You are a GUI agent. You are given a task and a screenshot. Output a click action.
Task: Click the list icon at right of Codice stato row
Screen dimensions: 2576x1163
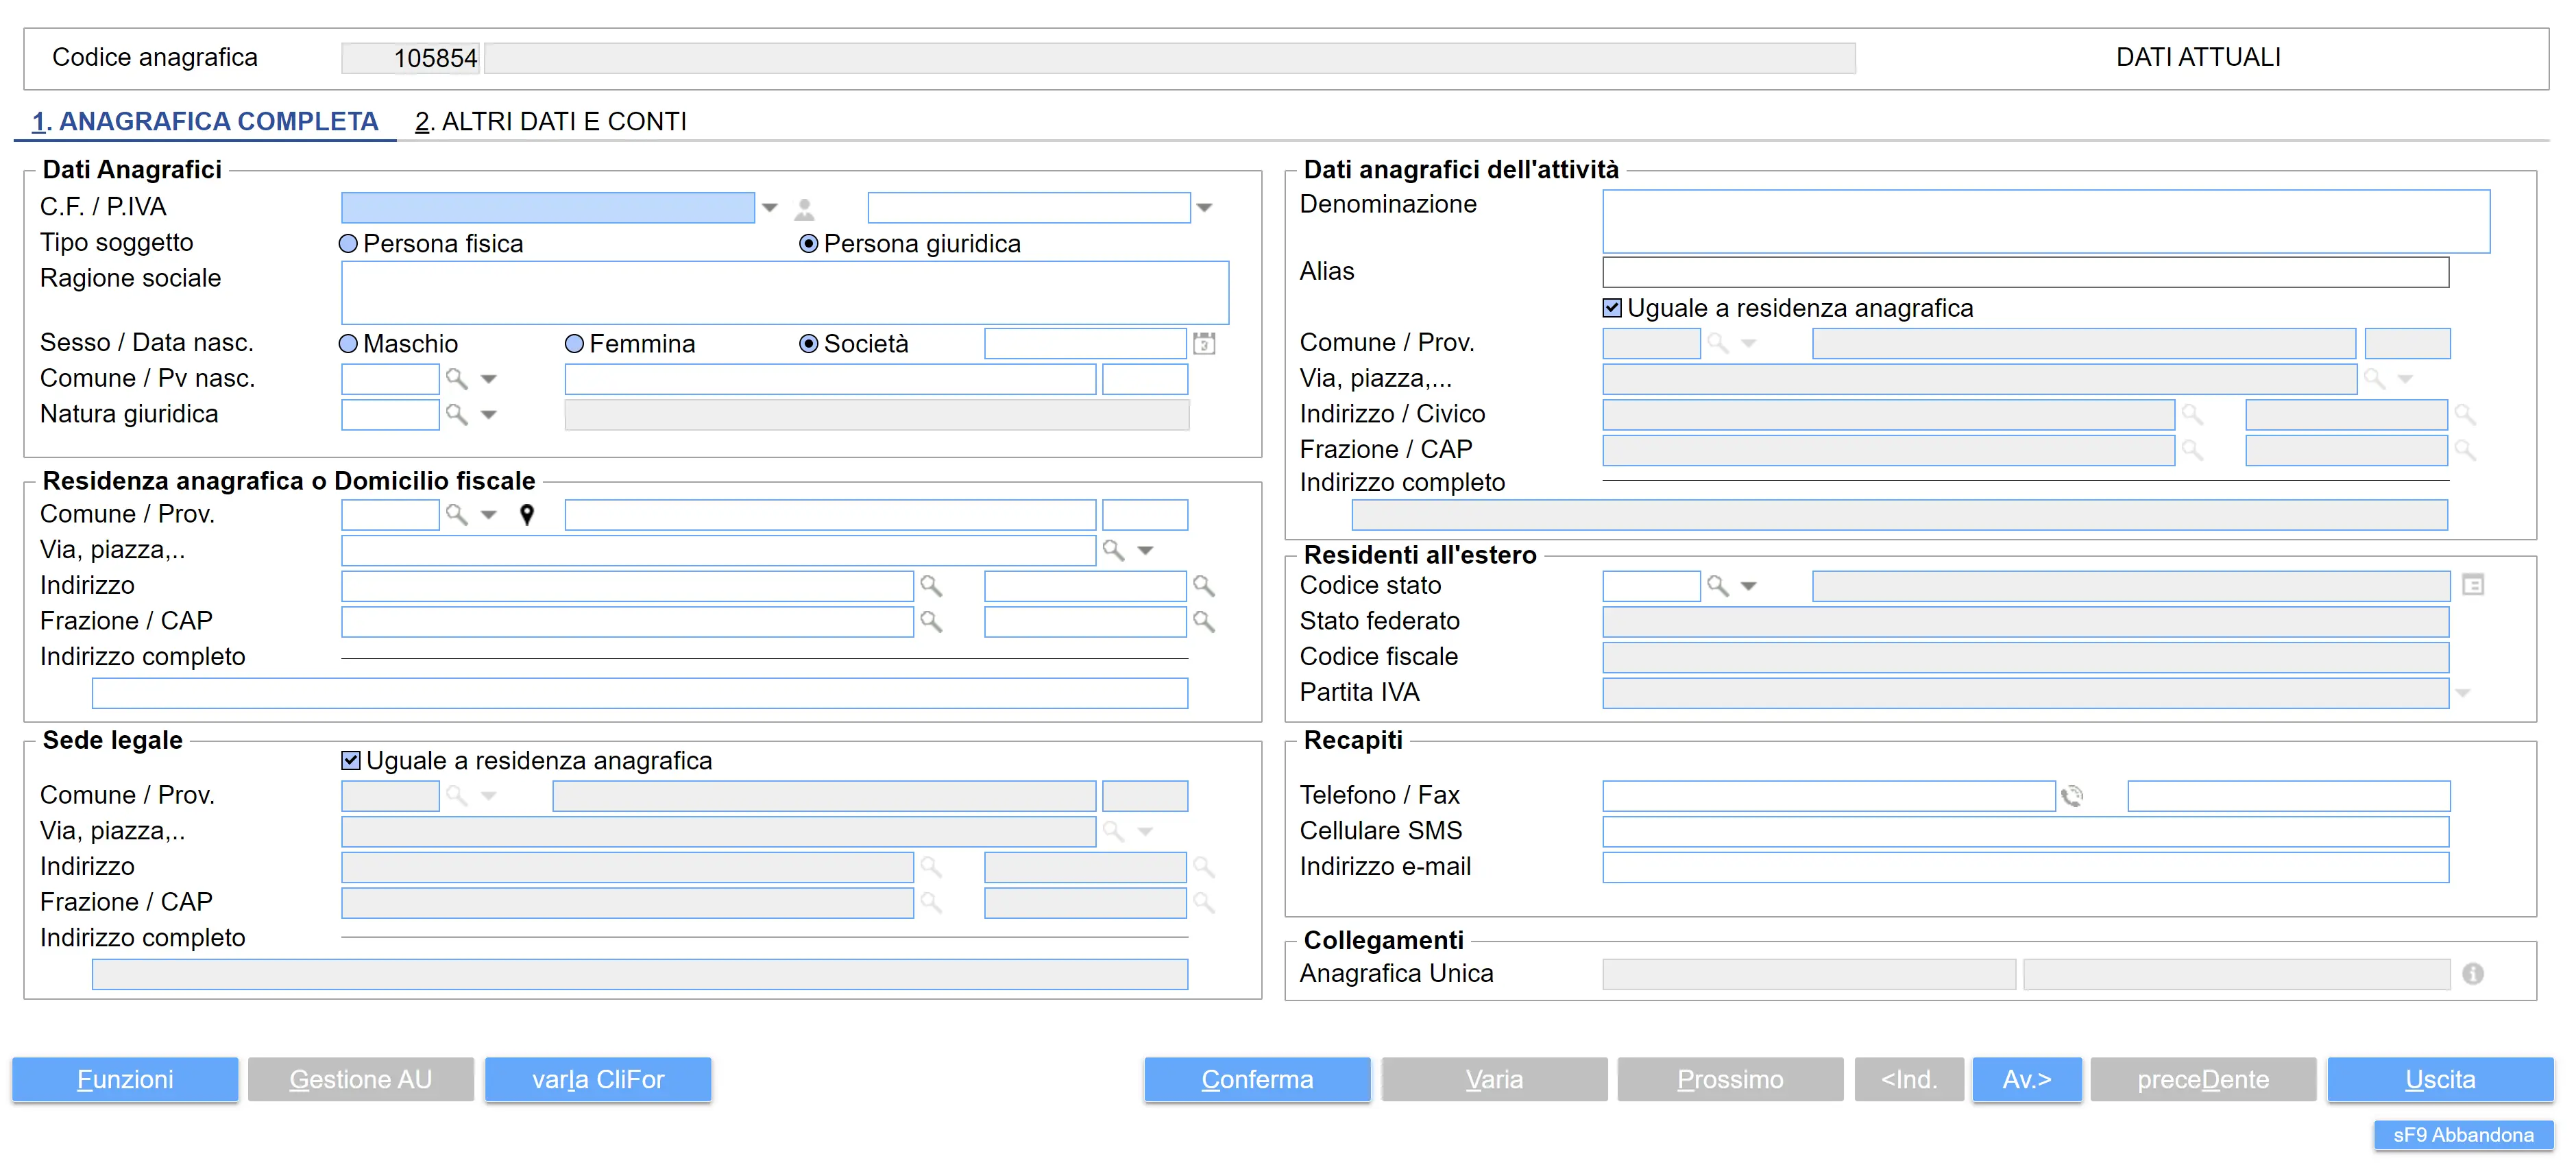pyautogui.click(x=2472, y=586)
